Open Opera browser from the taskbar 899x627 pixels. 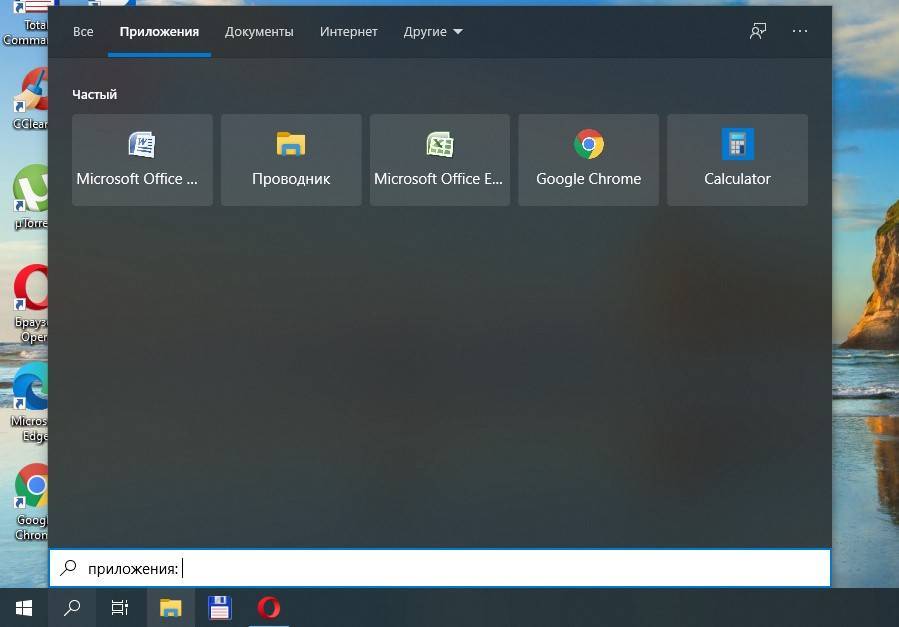click(x=268, y=607)
